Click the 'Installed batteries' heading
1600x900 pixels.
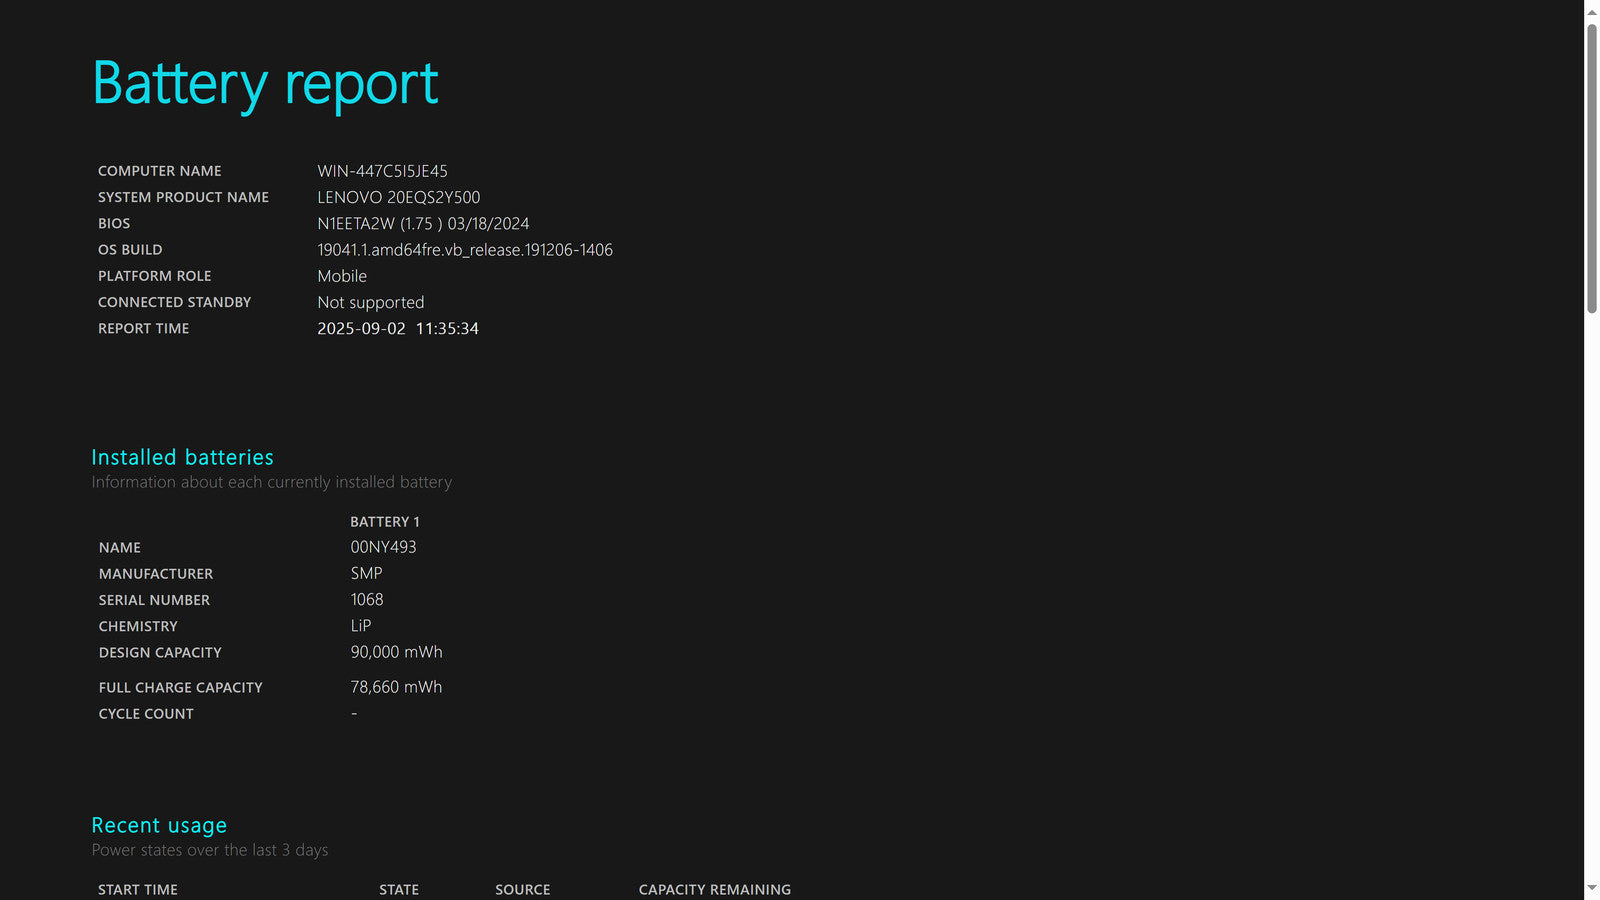point(182,457)
